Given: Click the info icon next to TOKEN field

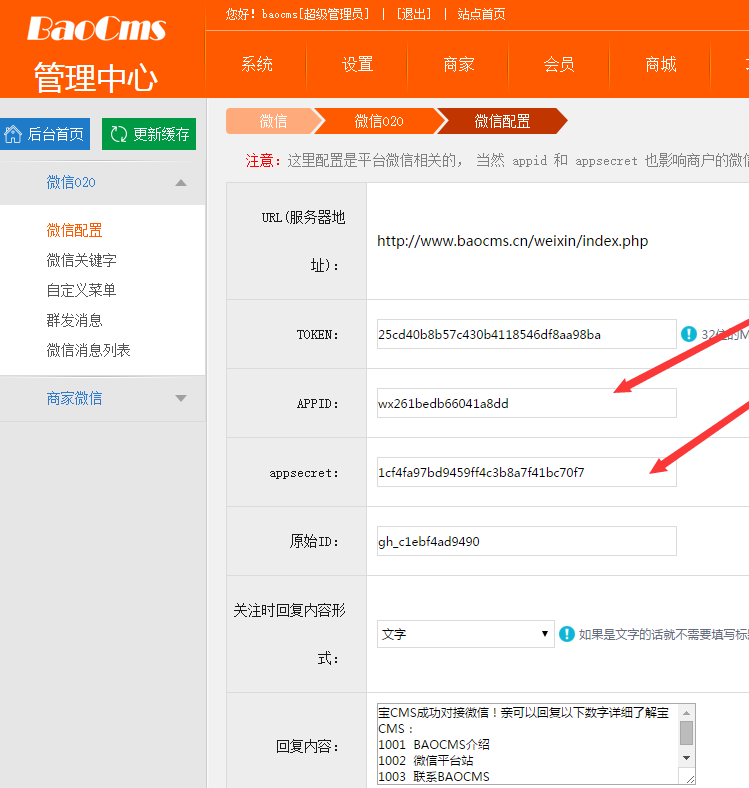Looking at the screenshot, I should [x=689, y=334].
